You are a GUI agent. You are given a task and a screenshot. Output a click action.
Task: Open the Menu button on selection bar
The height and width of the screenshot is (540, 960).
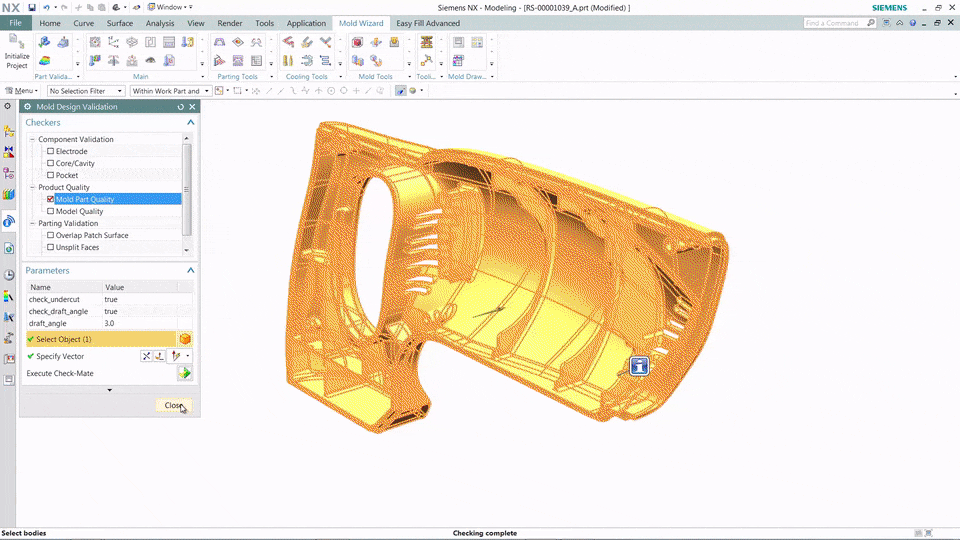[22, 91]
